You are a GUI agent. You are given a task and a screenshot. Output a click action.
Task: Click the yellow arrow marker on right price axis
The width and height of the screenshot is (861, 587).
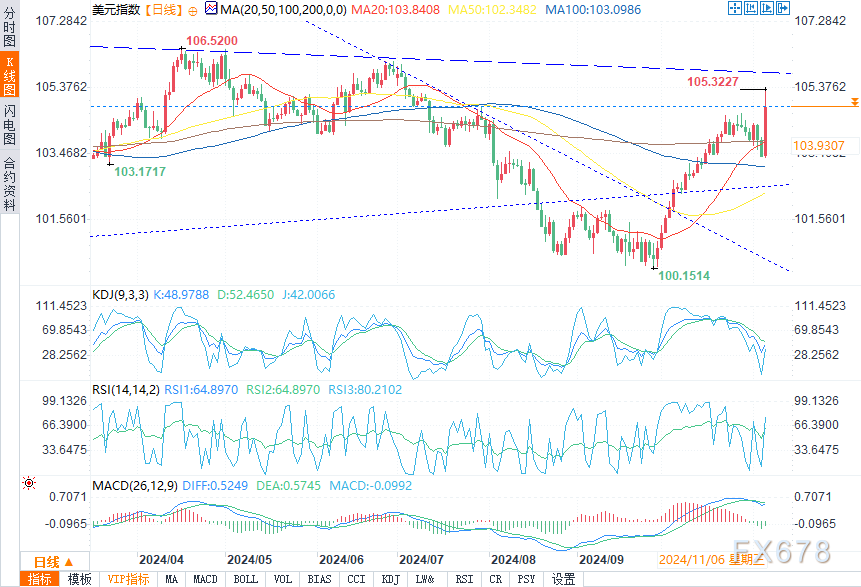[x=854, y=102]
